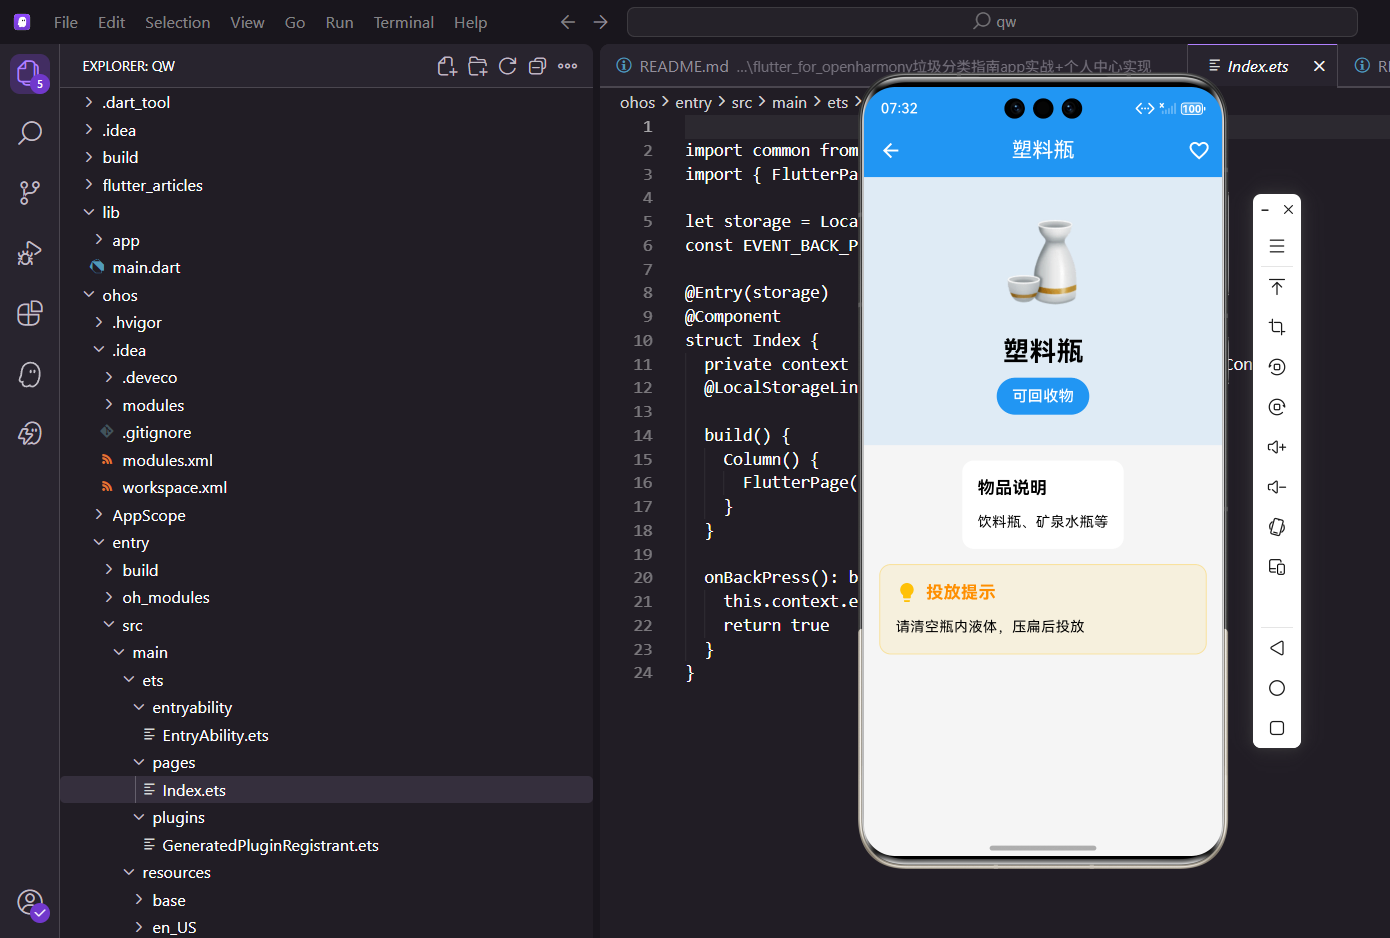Click the qw search box in the title bar
This screenshot has width=1390, height=938.
pos(992,22)
